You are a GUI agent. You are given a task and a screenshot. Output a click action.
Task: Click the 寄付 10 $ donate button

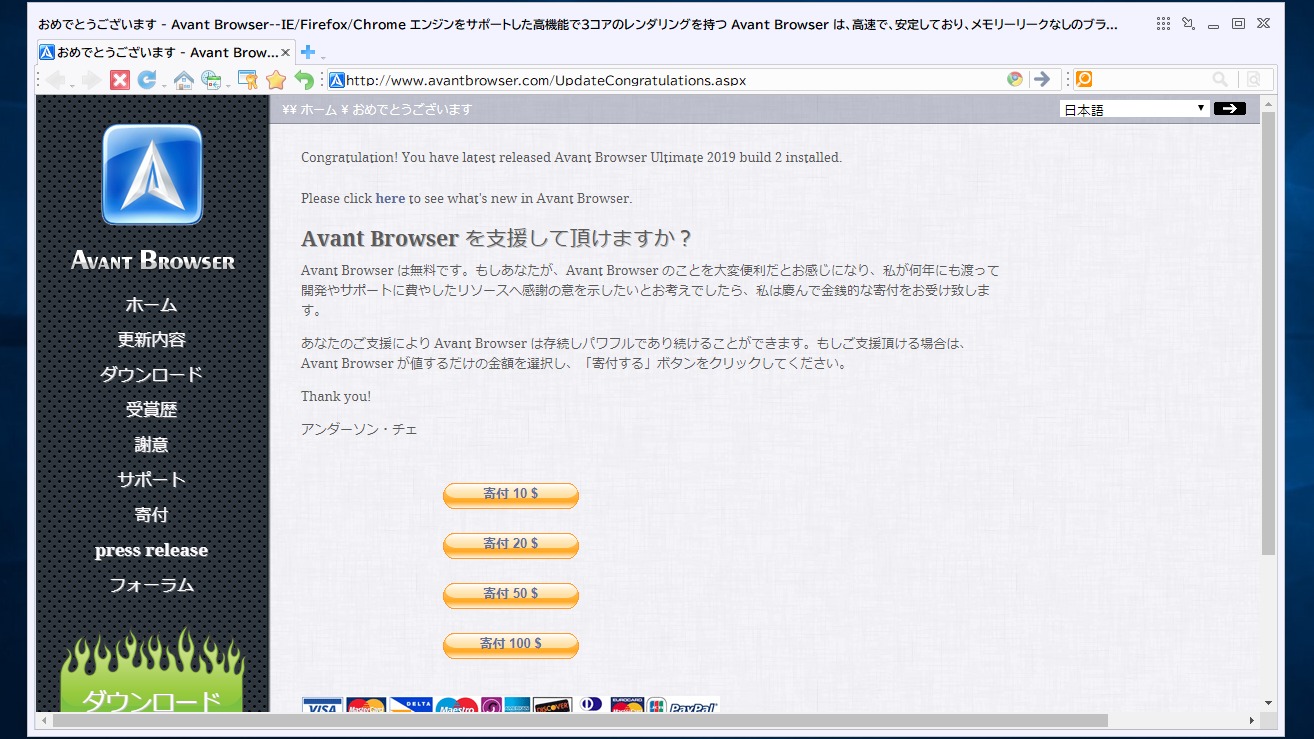511,495
